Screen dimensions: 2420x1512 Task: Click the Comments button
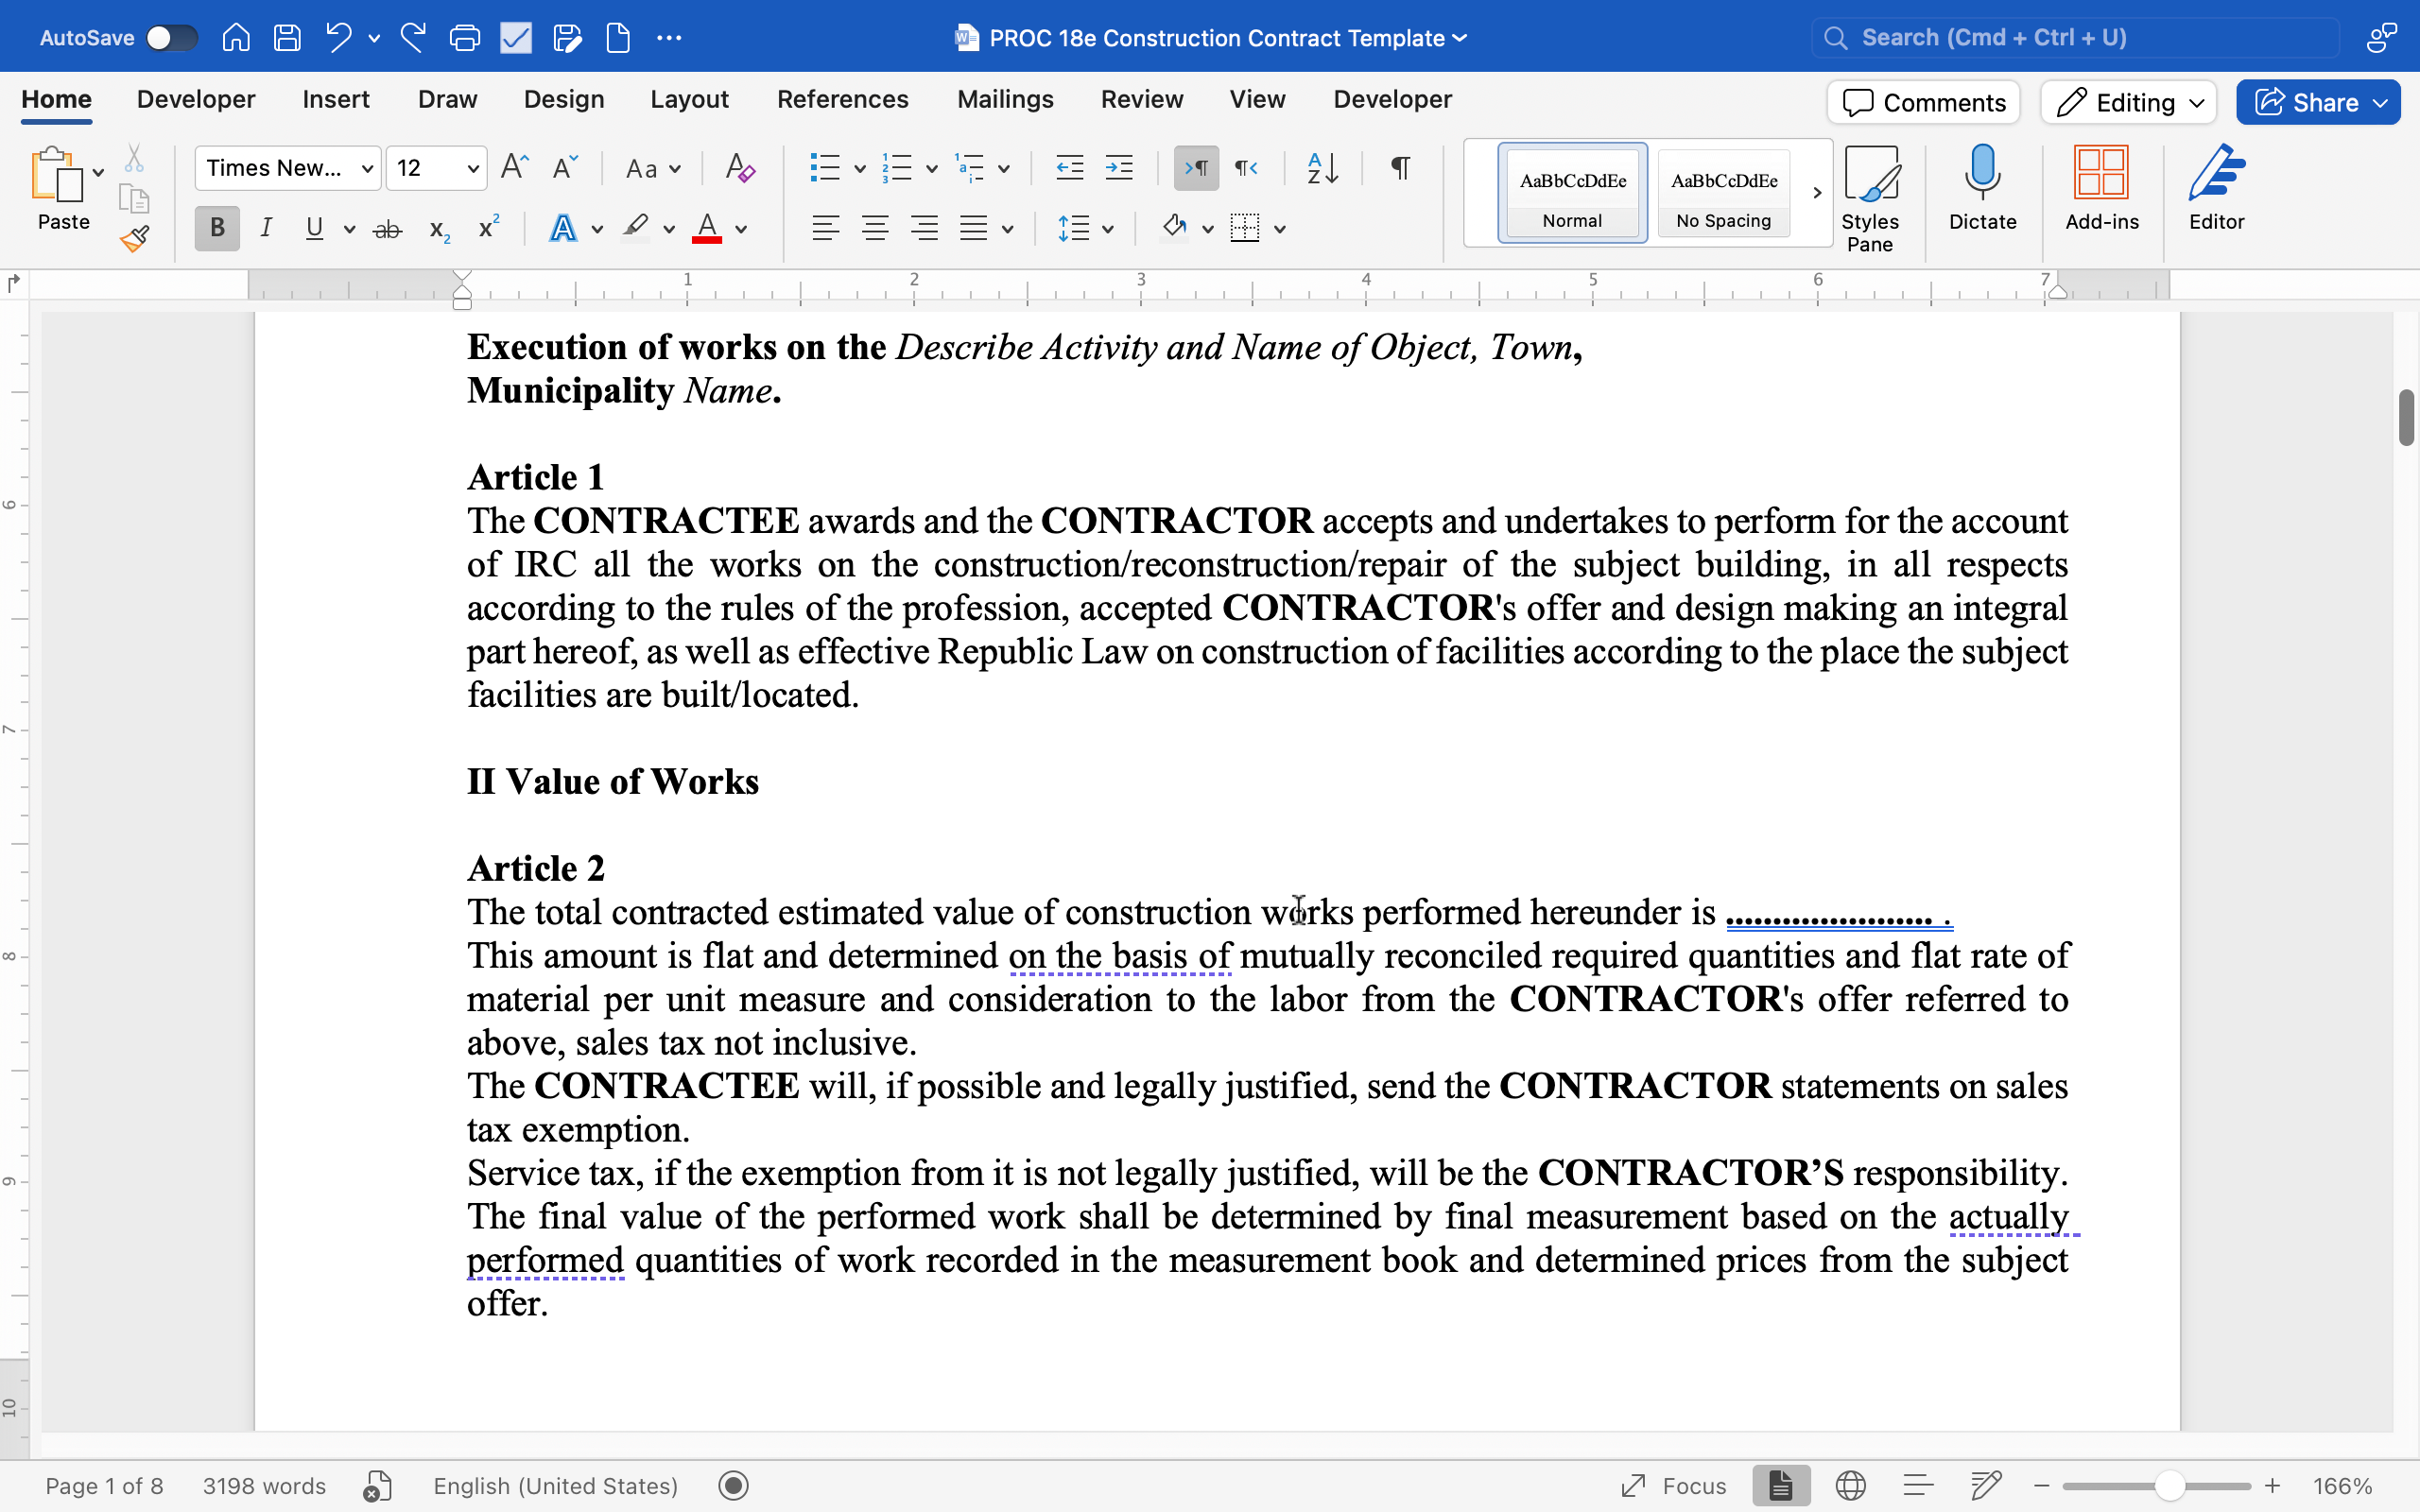click(1923, 102)
